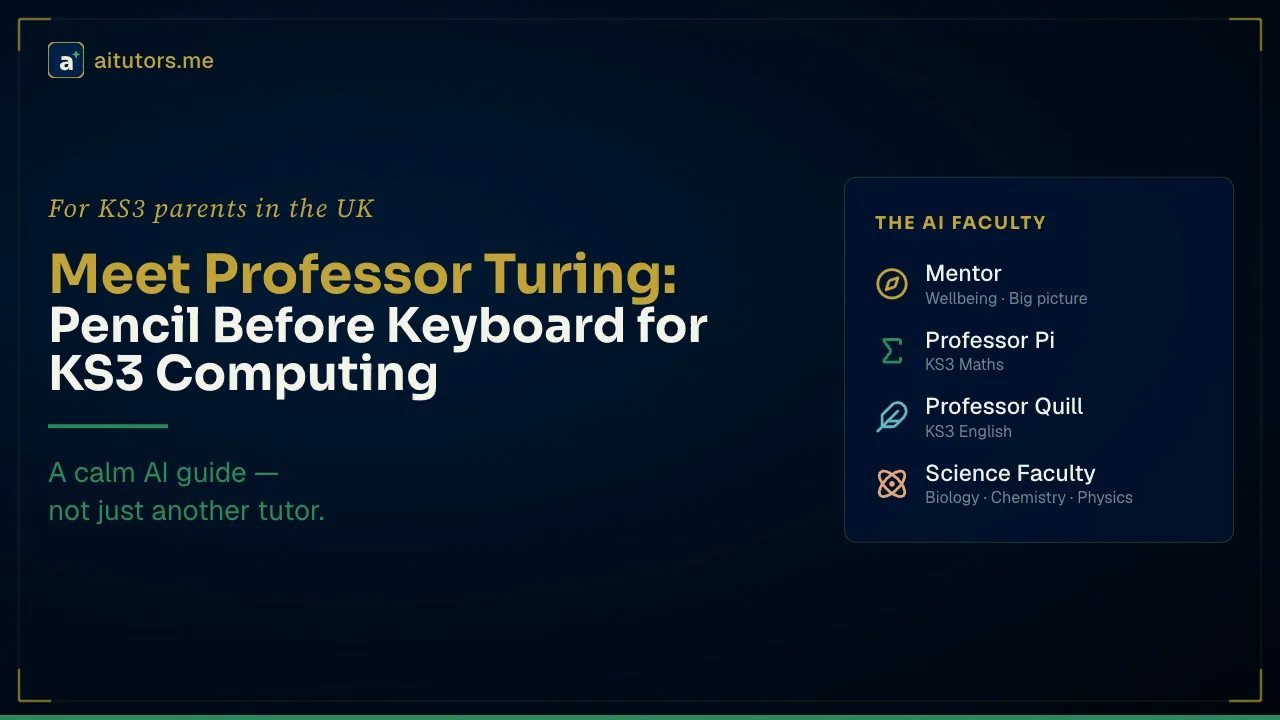Click the "KS3 English" subtitle
Image resolution: width=1280 pixels, height=720 pixels.
click(x=968, y=431)
